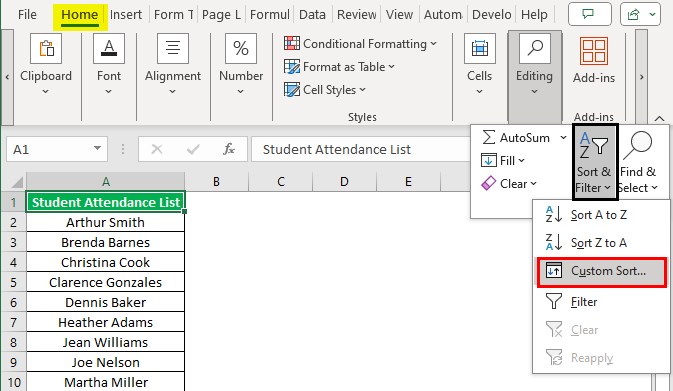Click the Fill down-arrow icon
The width and height of the screenshot is (673, 391).
pyautogui.click(x=488, y=161)
